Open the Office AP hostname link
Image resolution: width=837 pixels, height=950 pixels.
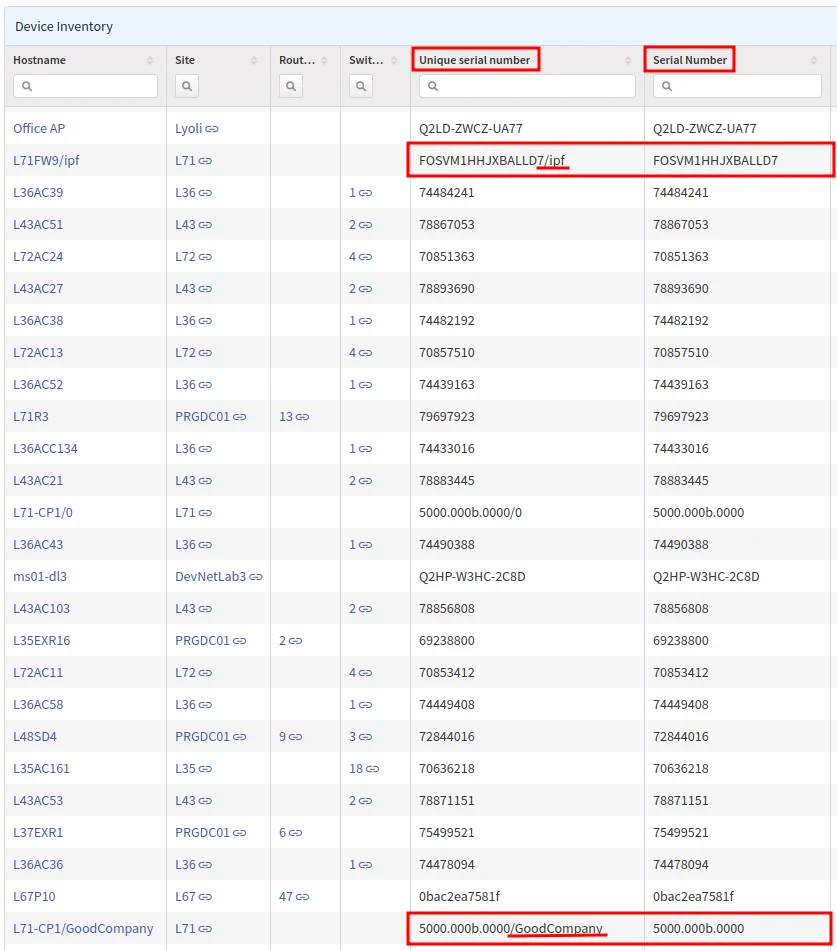(x=39, y=129)
